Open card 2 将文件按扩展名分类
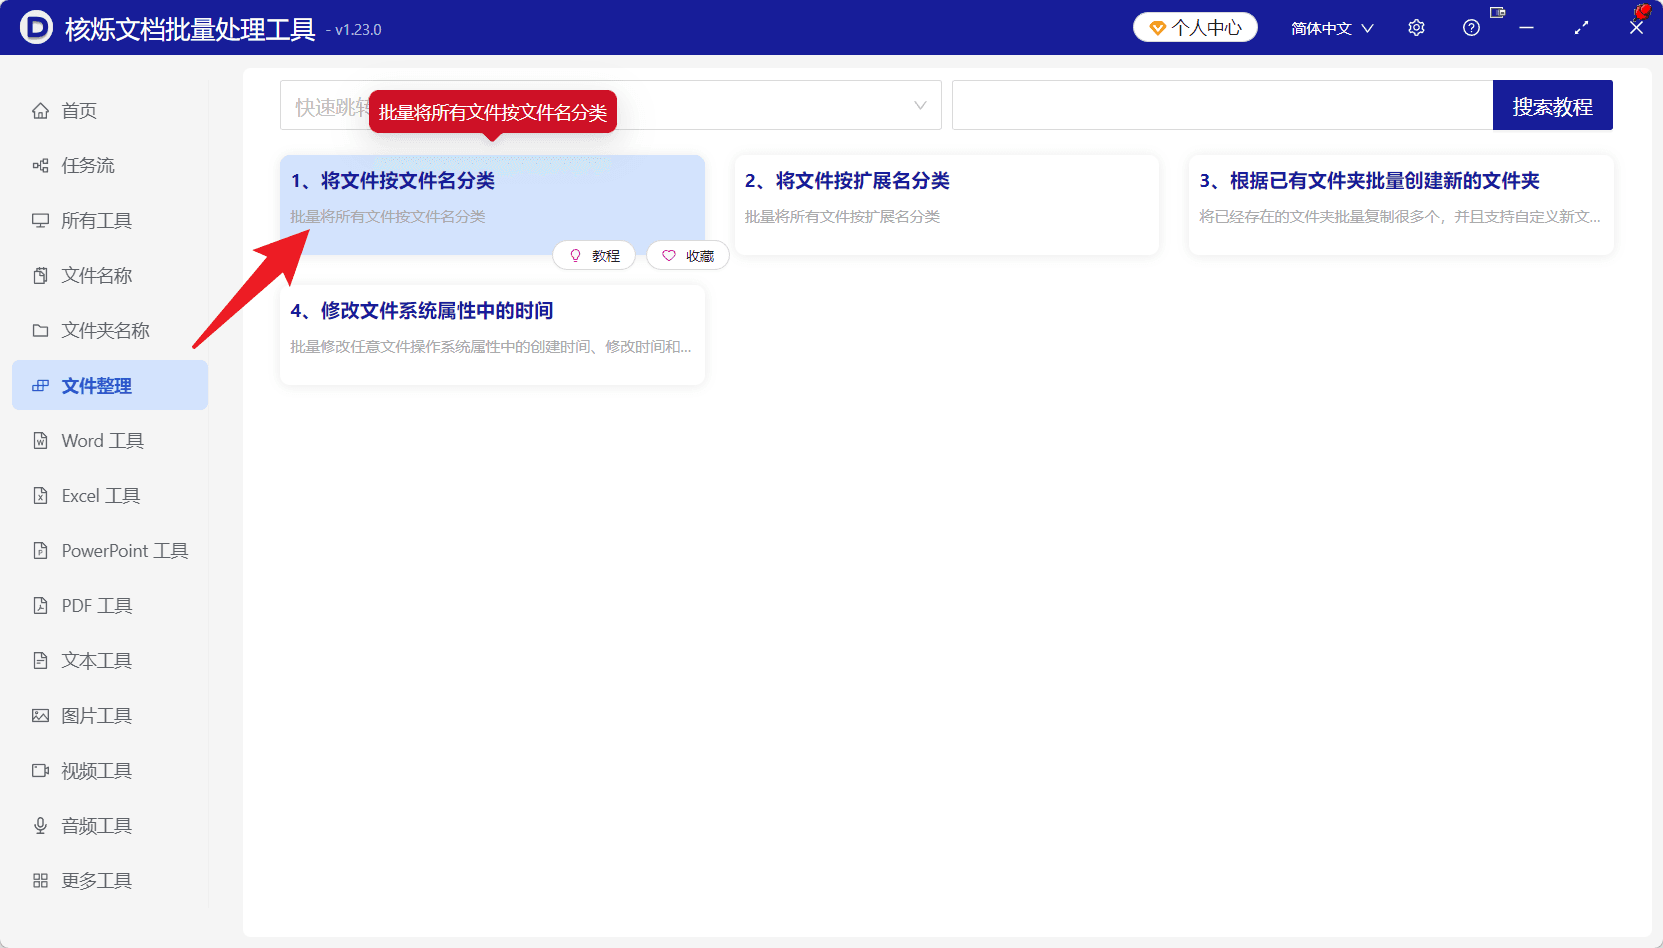The width and height of the screenshot is (1663, 948). (x=946, y=205)
